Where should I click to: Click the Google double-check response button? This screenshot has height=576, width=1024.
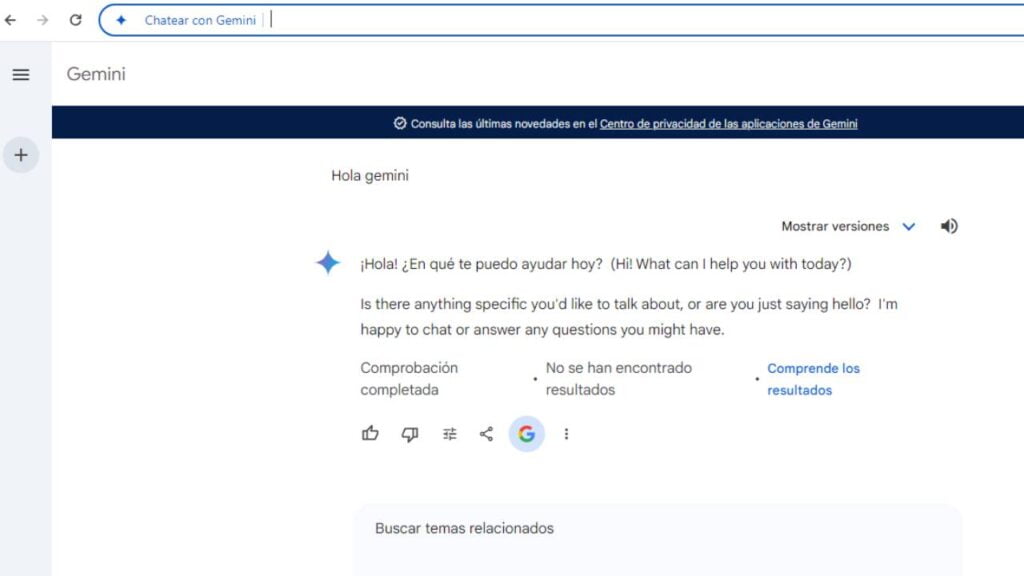[526, 434]
